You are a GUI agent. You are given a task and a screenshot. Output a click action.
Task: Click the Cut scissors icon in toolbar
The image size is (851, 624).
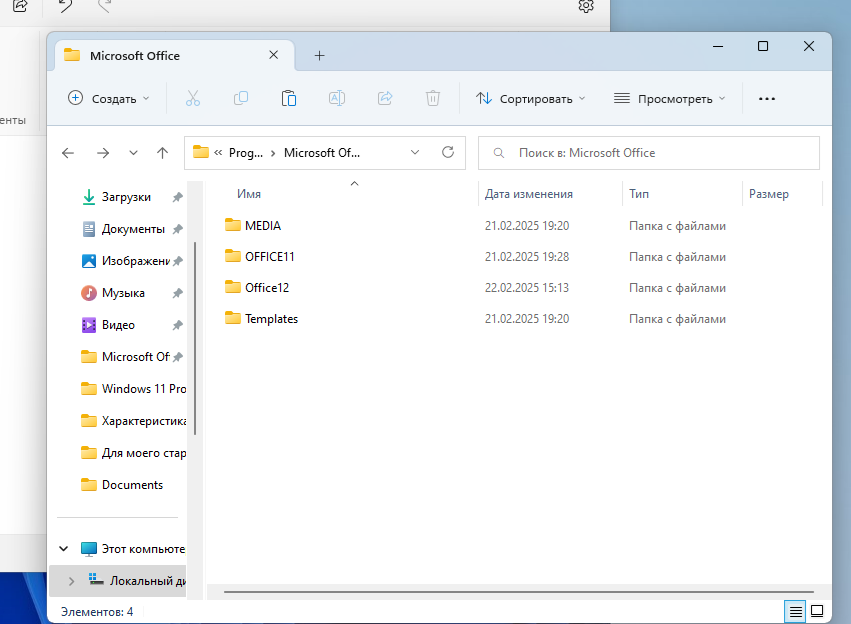(x=193, y=98)
